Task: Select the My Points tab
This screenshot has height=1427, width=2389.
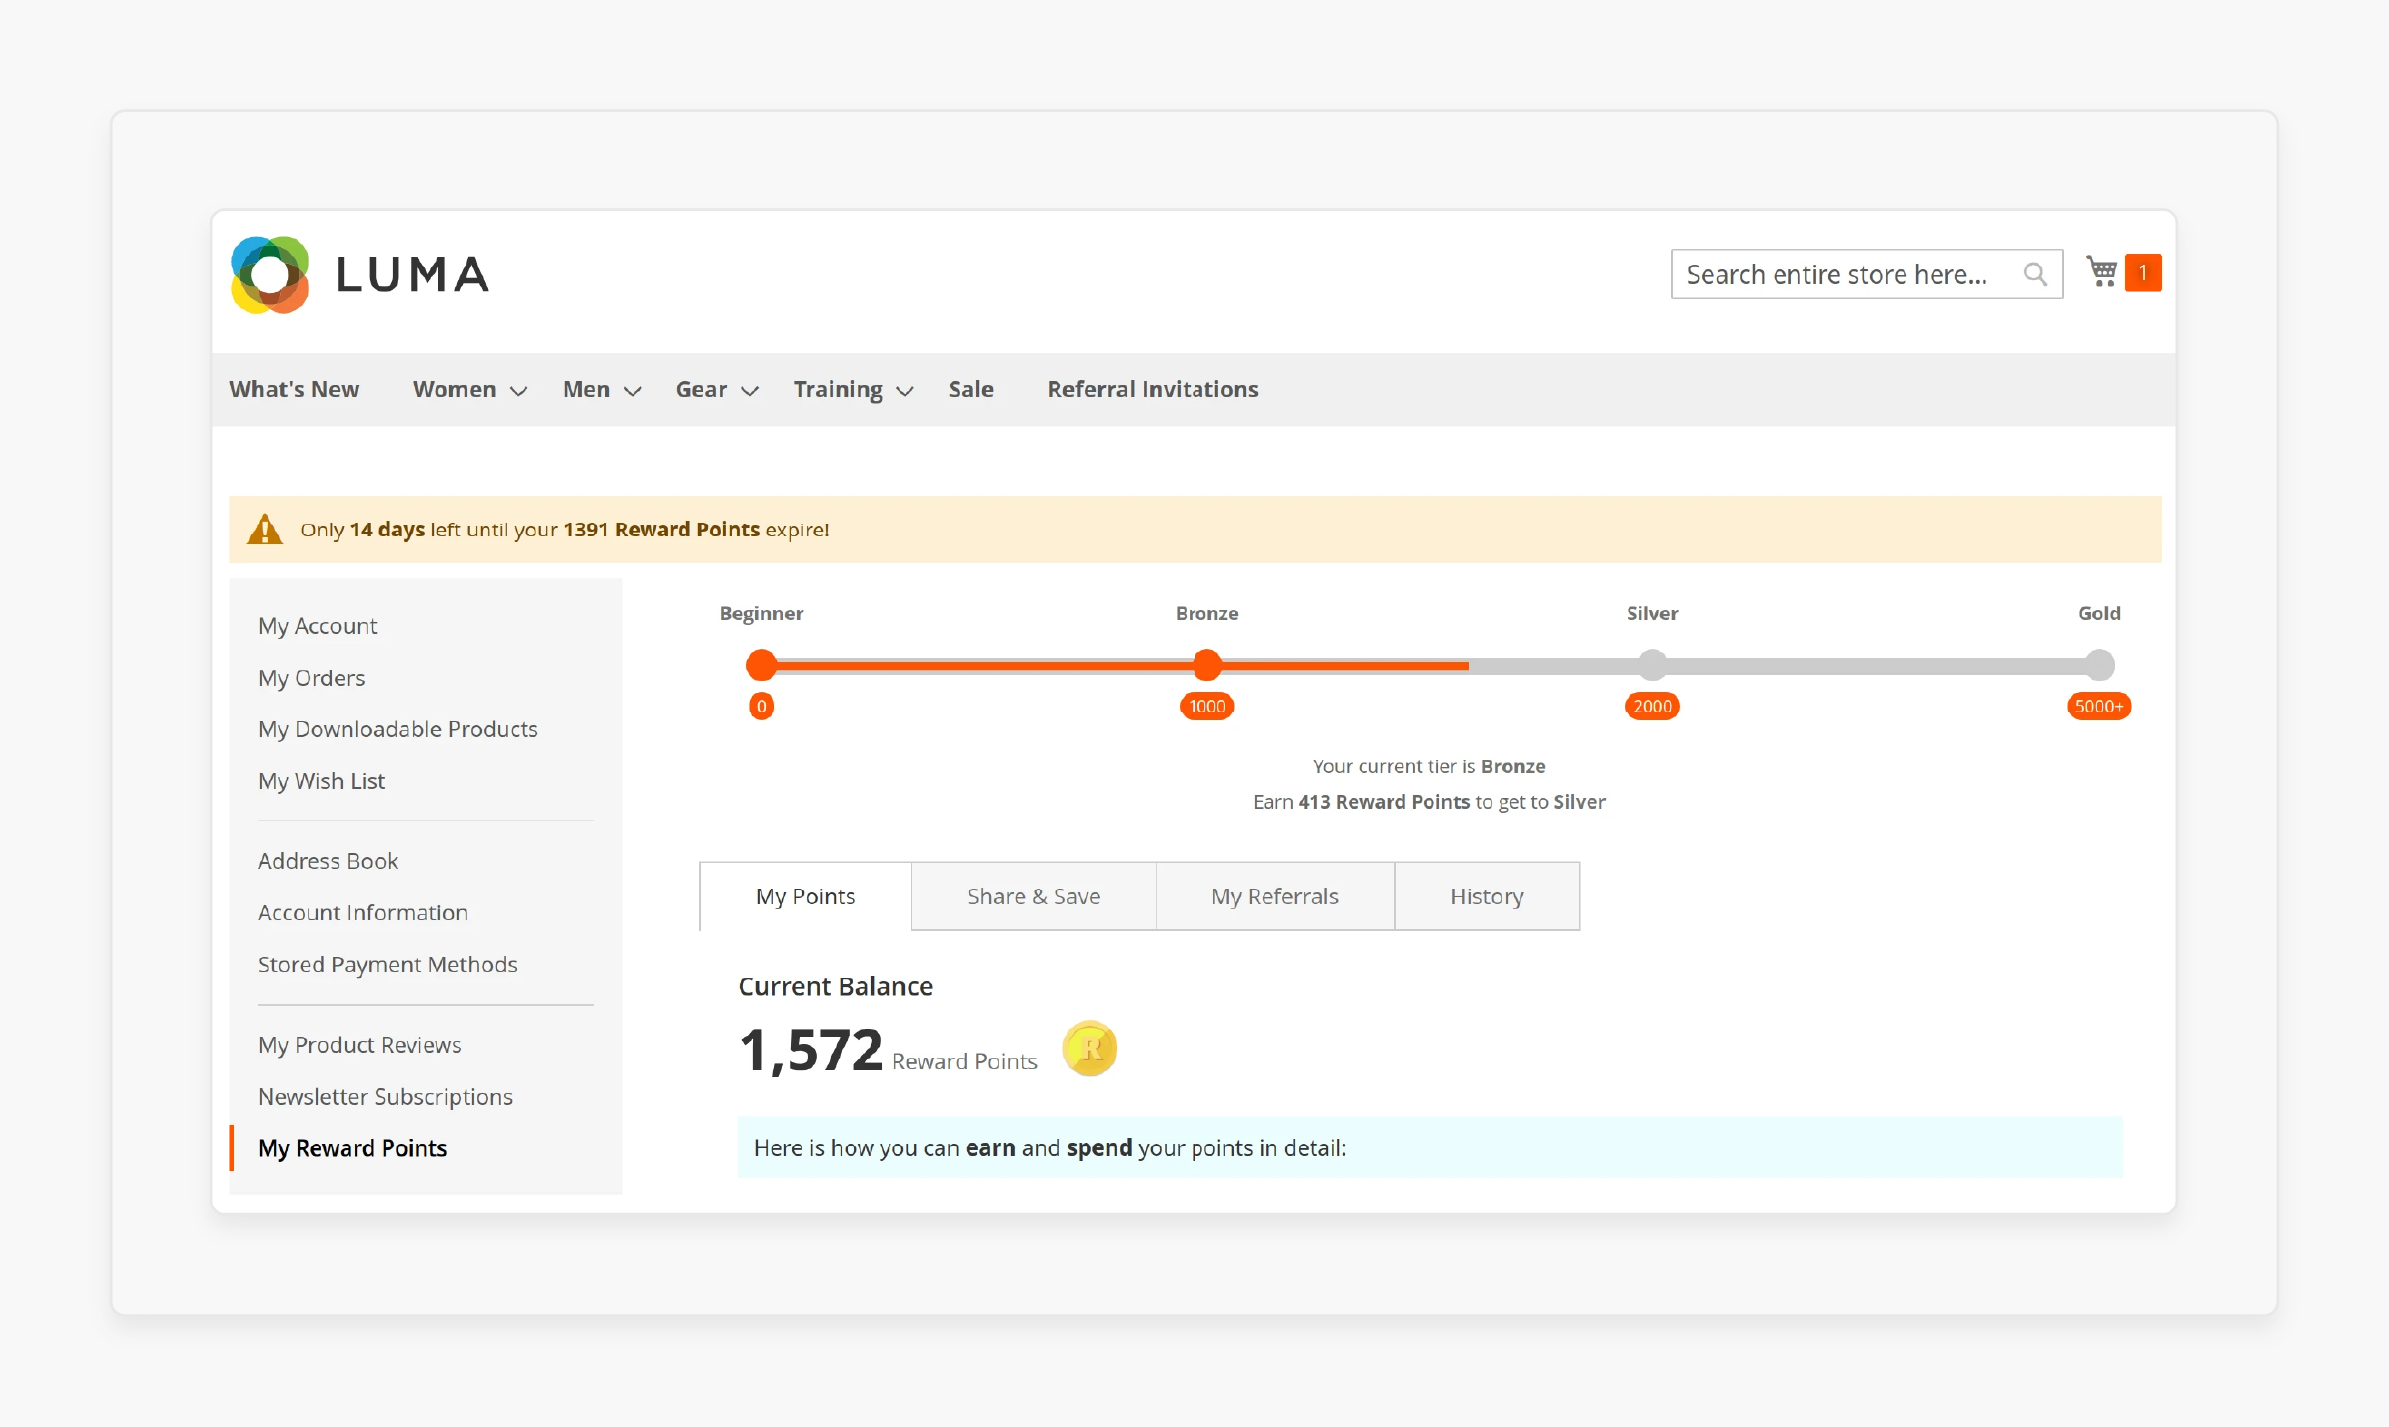Action: [805, 896]
